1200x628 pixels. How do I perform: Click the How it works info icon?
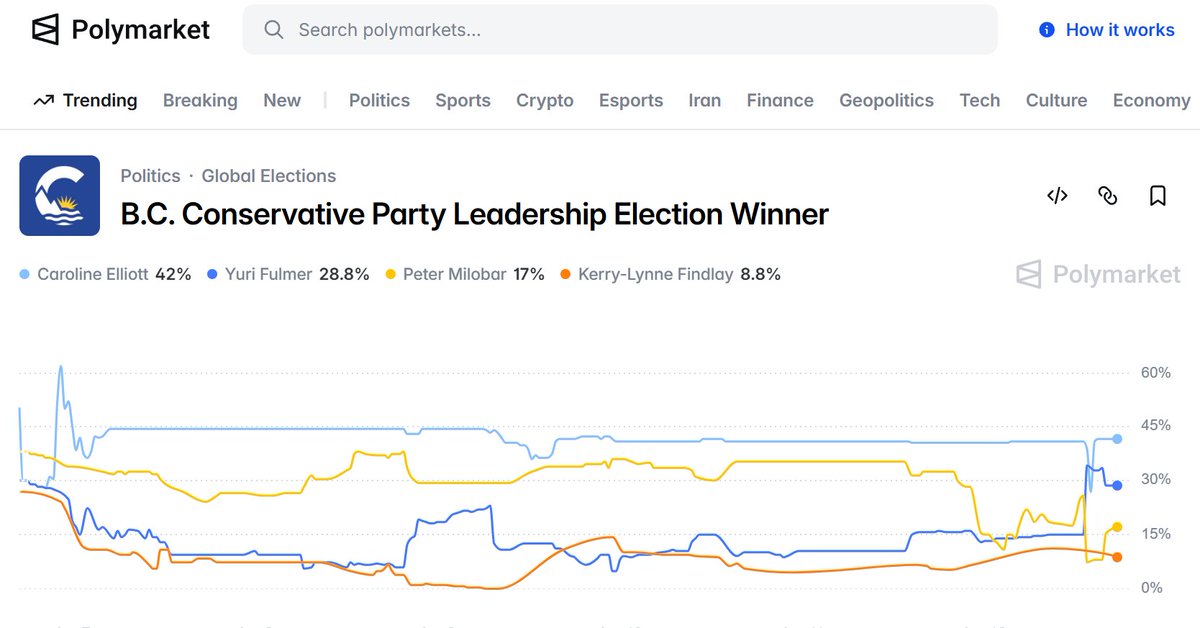(x=1047, y=30)
